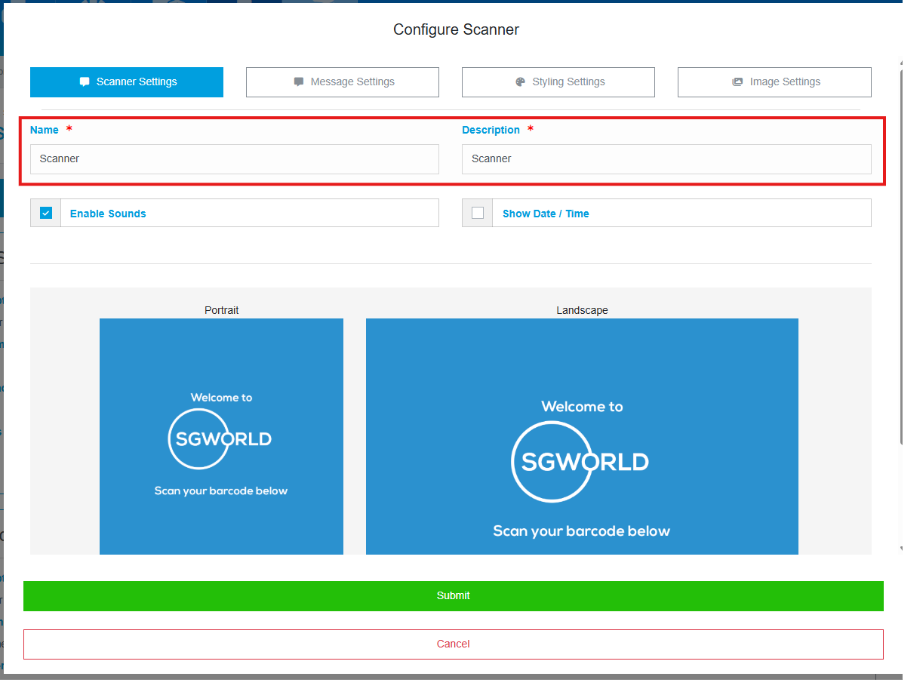This screenshot has height=681, width=903.
Task: Enable the Show Date / Time checkbox
Action: click(x=478, y=213)
